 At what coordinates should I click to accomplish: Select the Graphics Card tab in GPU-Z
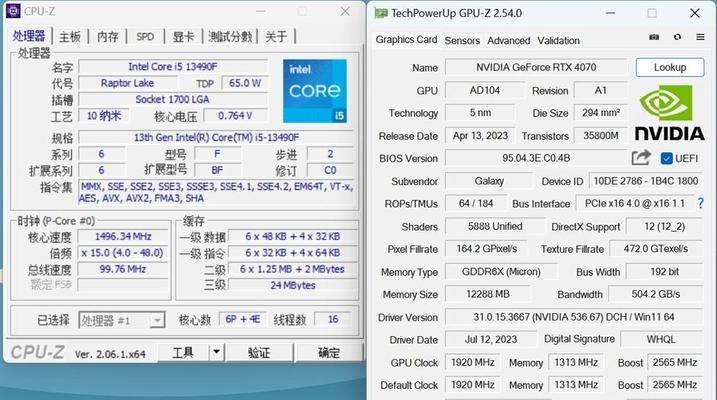point(406,40)
